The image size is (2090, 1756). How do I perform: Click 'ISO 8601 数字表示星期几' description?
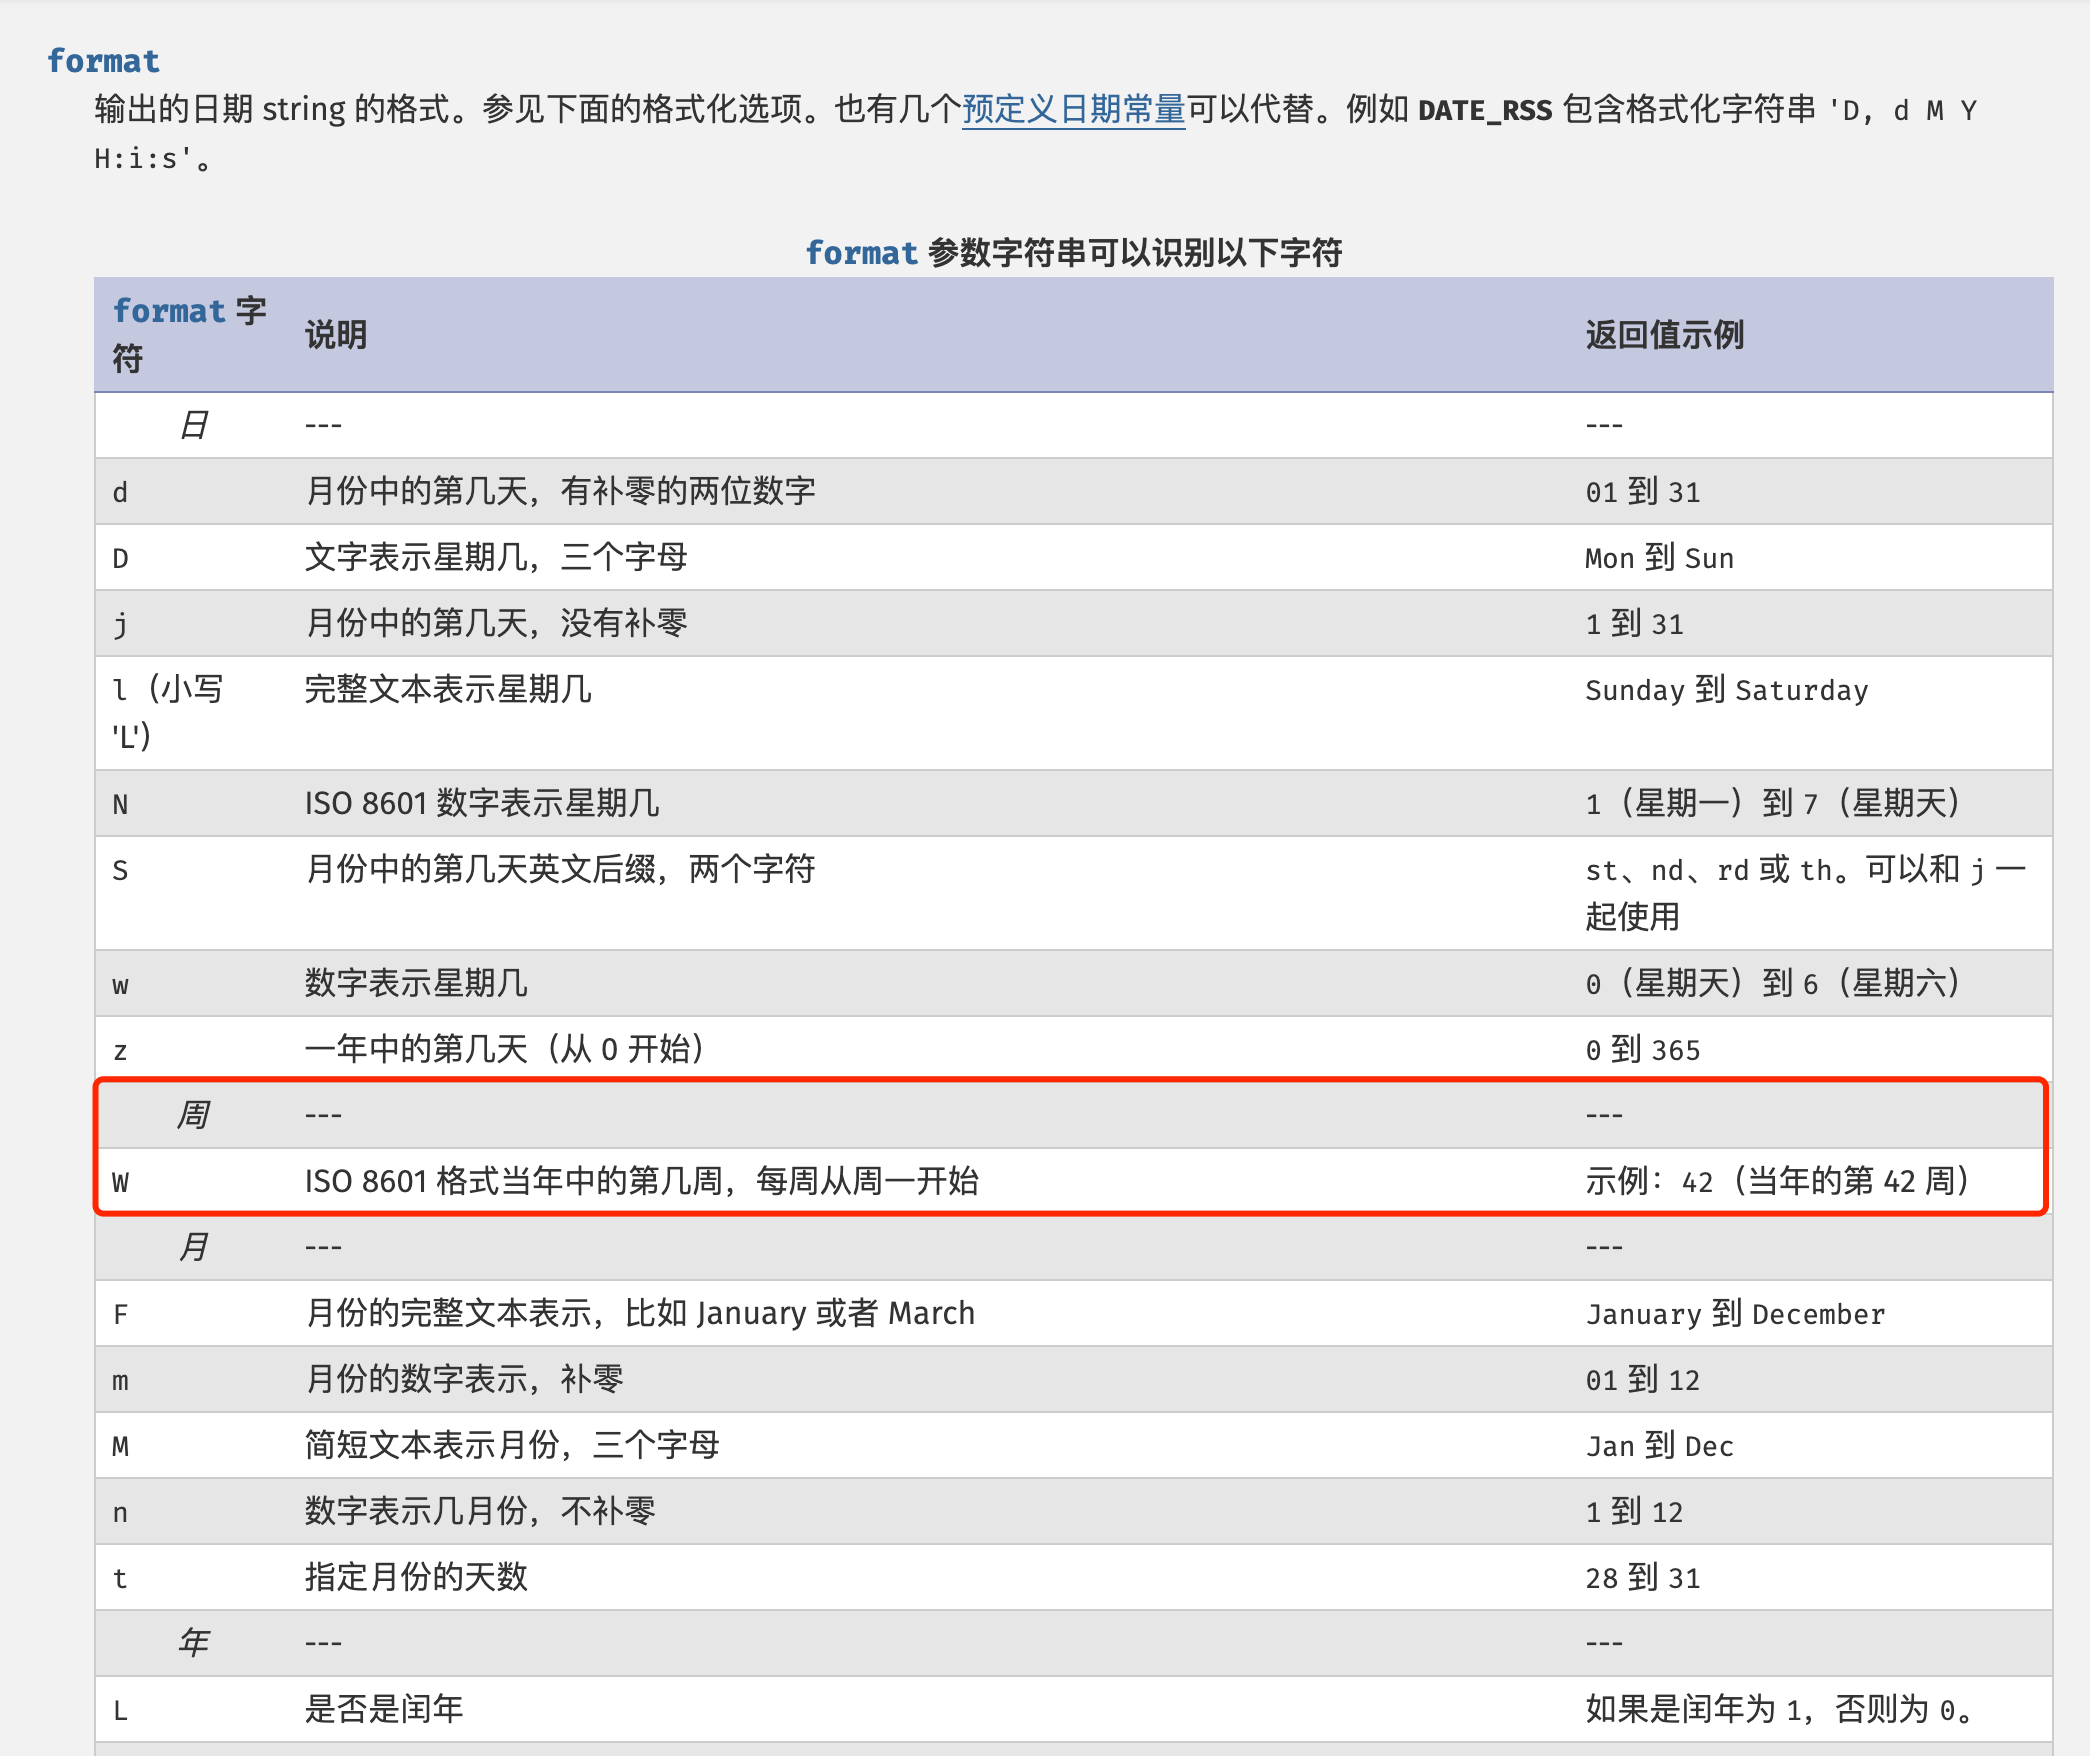pos(481,804)
